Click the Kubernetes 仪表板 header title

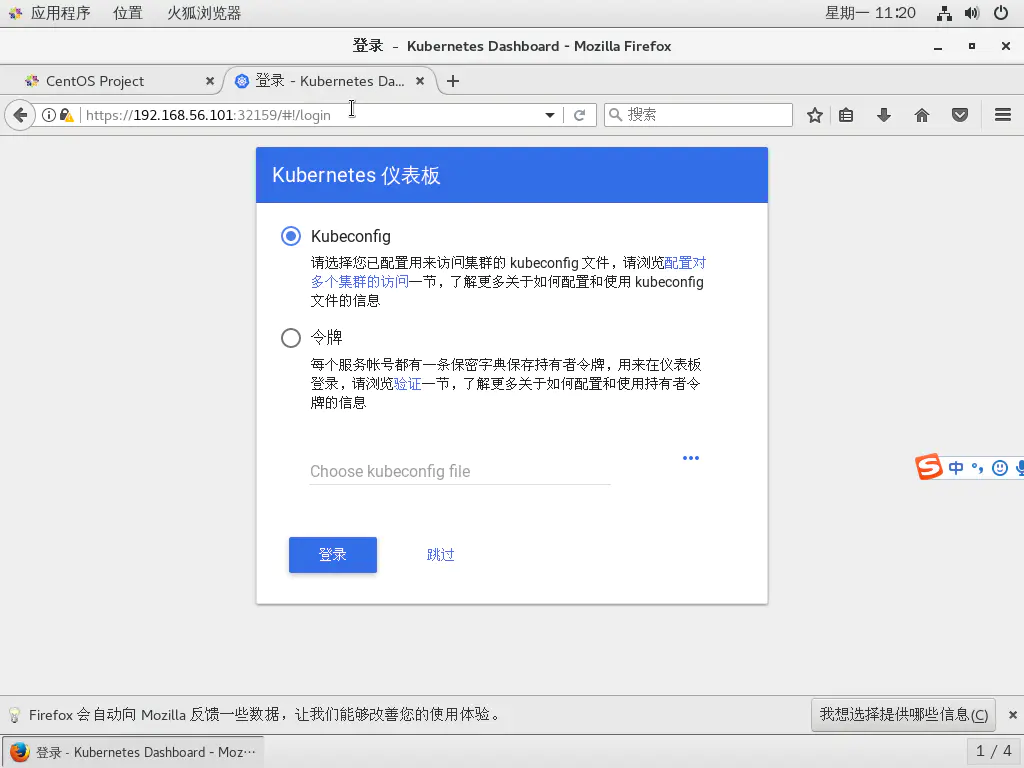pyautogui.click(x=356, y=175)
